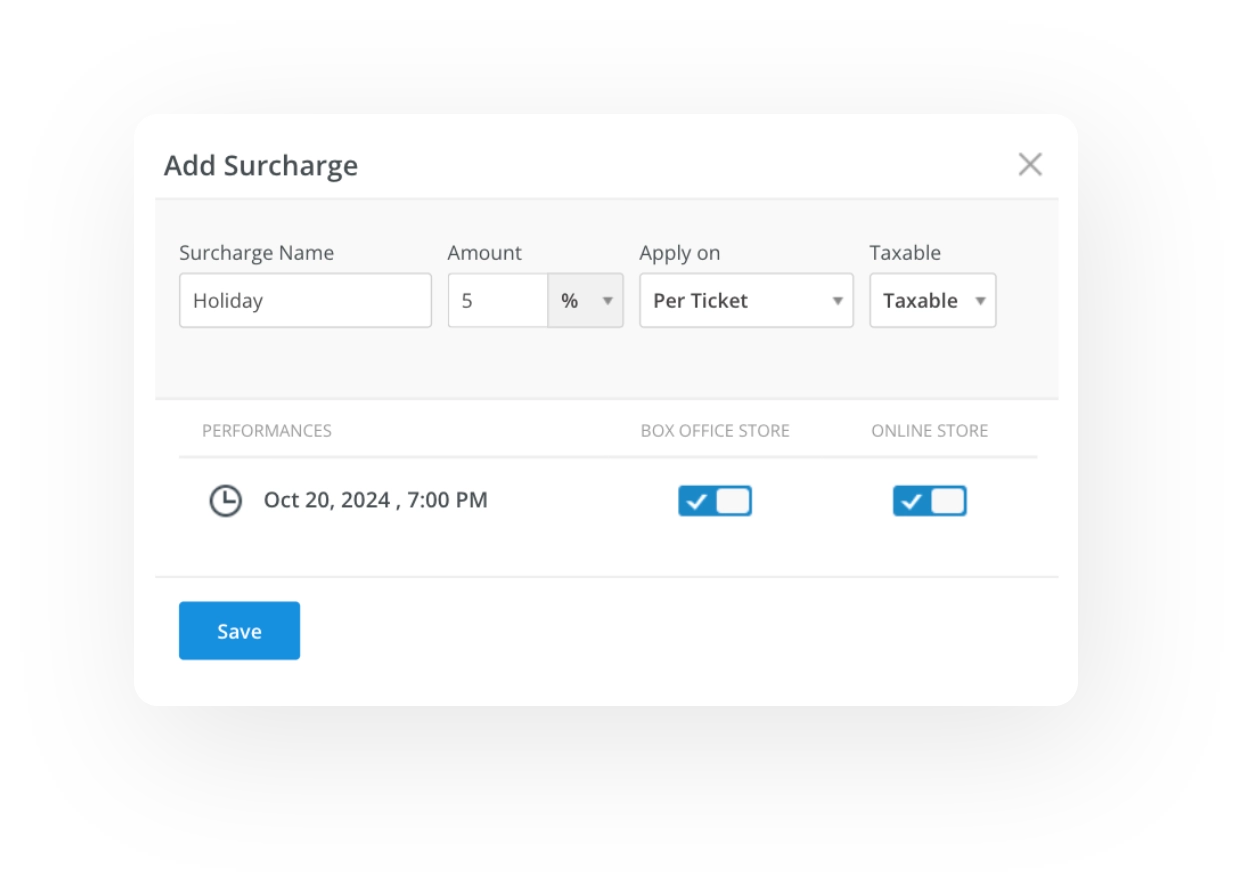The width and height of the screenshot is (1244, 892).
Task: Click the BOX OFFICE STORE column header
Action: pos(715,431)
